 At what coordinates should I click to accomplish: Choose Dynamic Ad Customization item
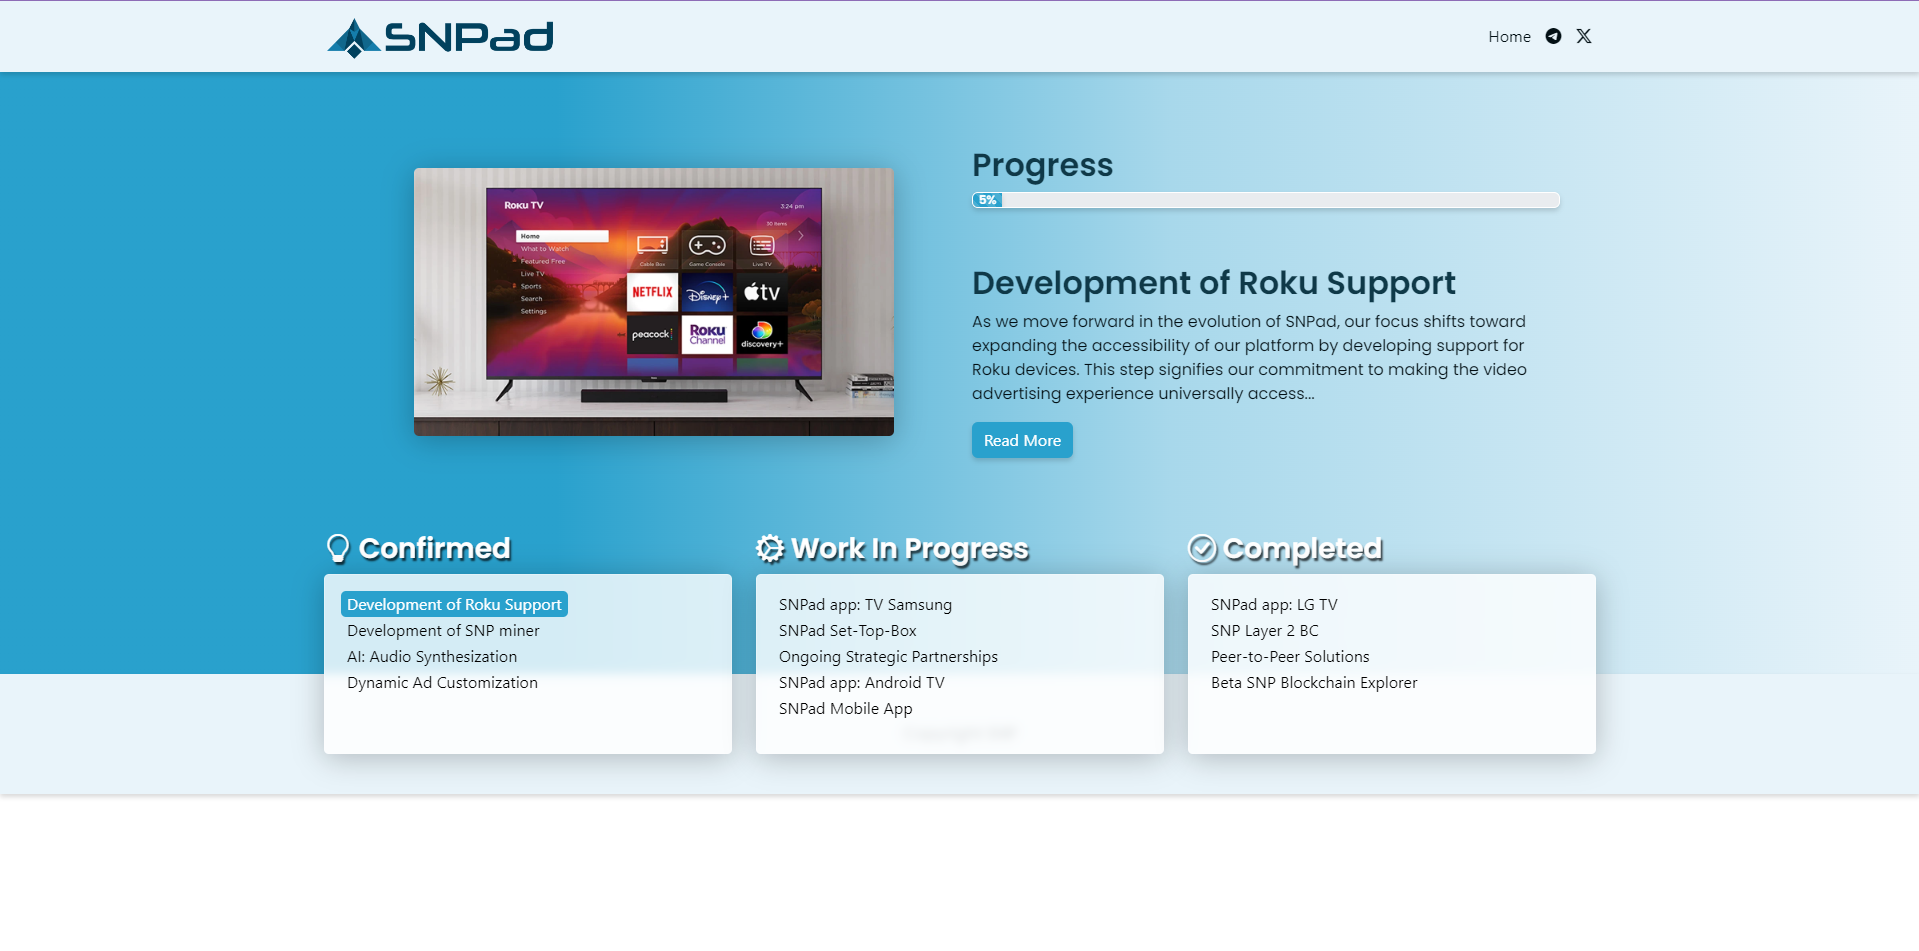point(442,683)
